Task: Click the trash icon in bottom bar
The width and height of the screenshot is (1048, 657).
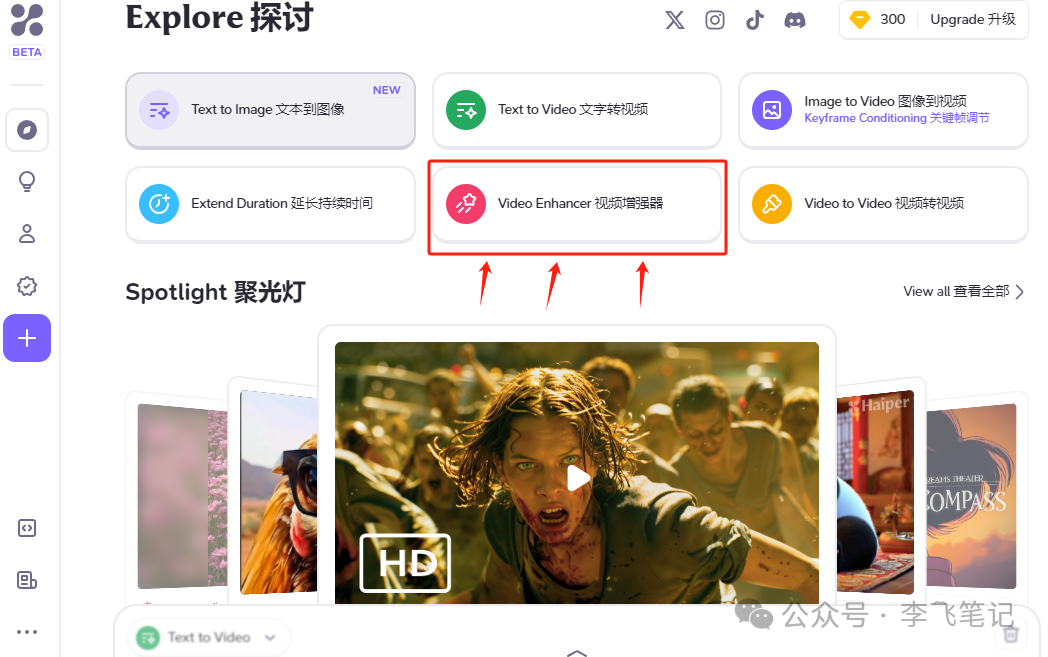Action: tap(1011, 633)
